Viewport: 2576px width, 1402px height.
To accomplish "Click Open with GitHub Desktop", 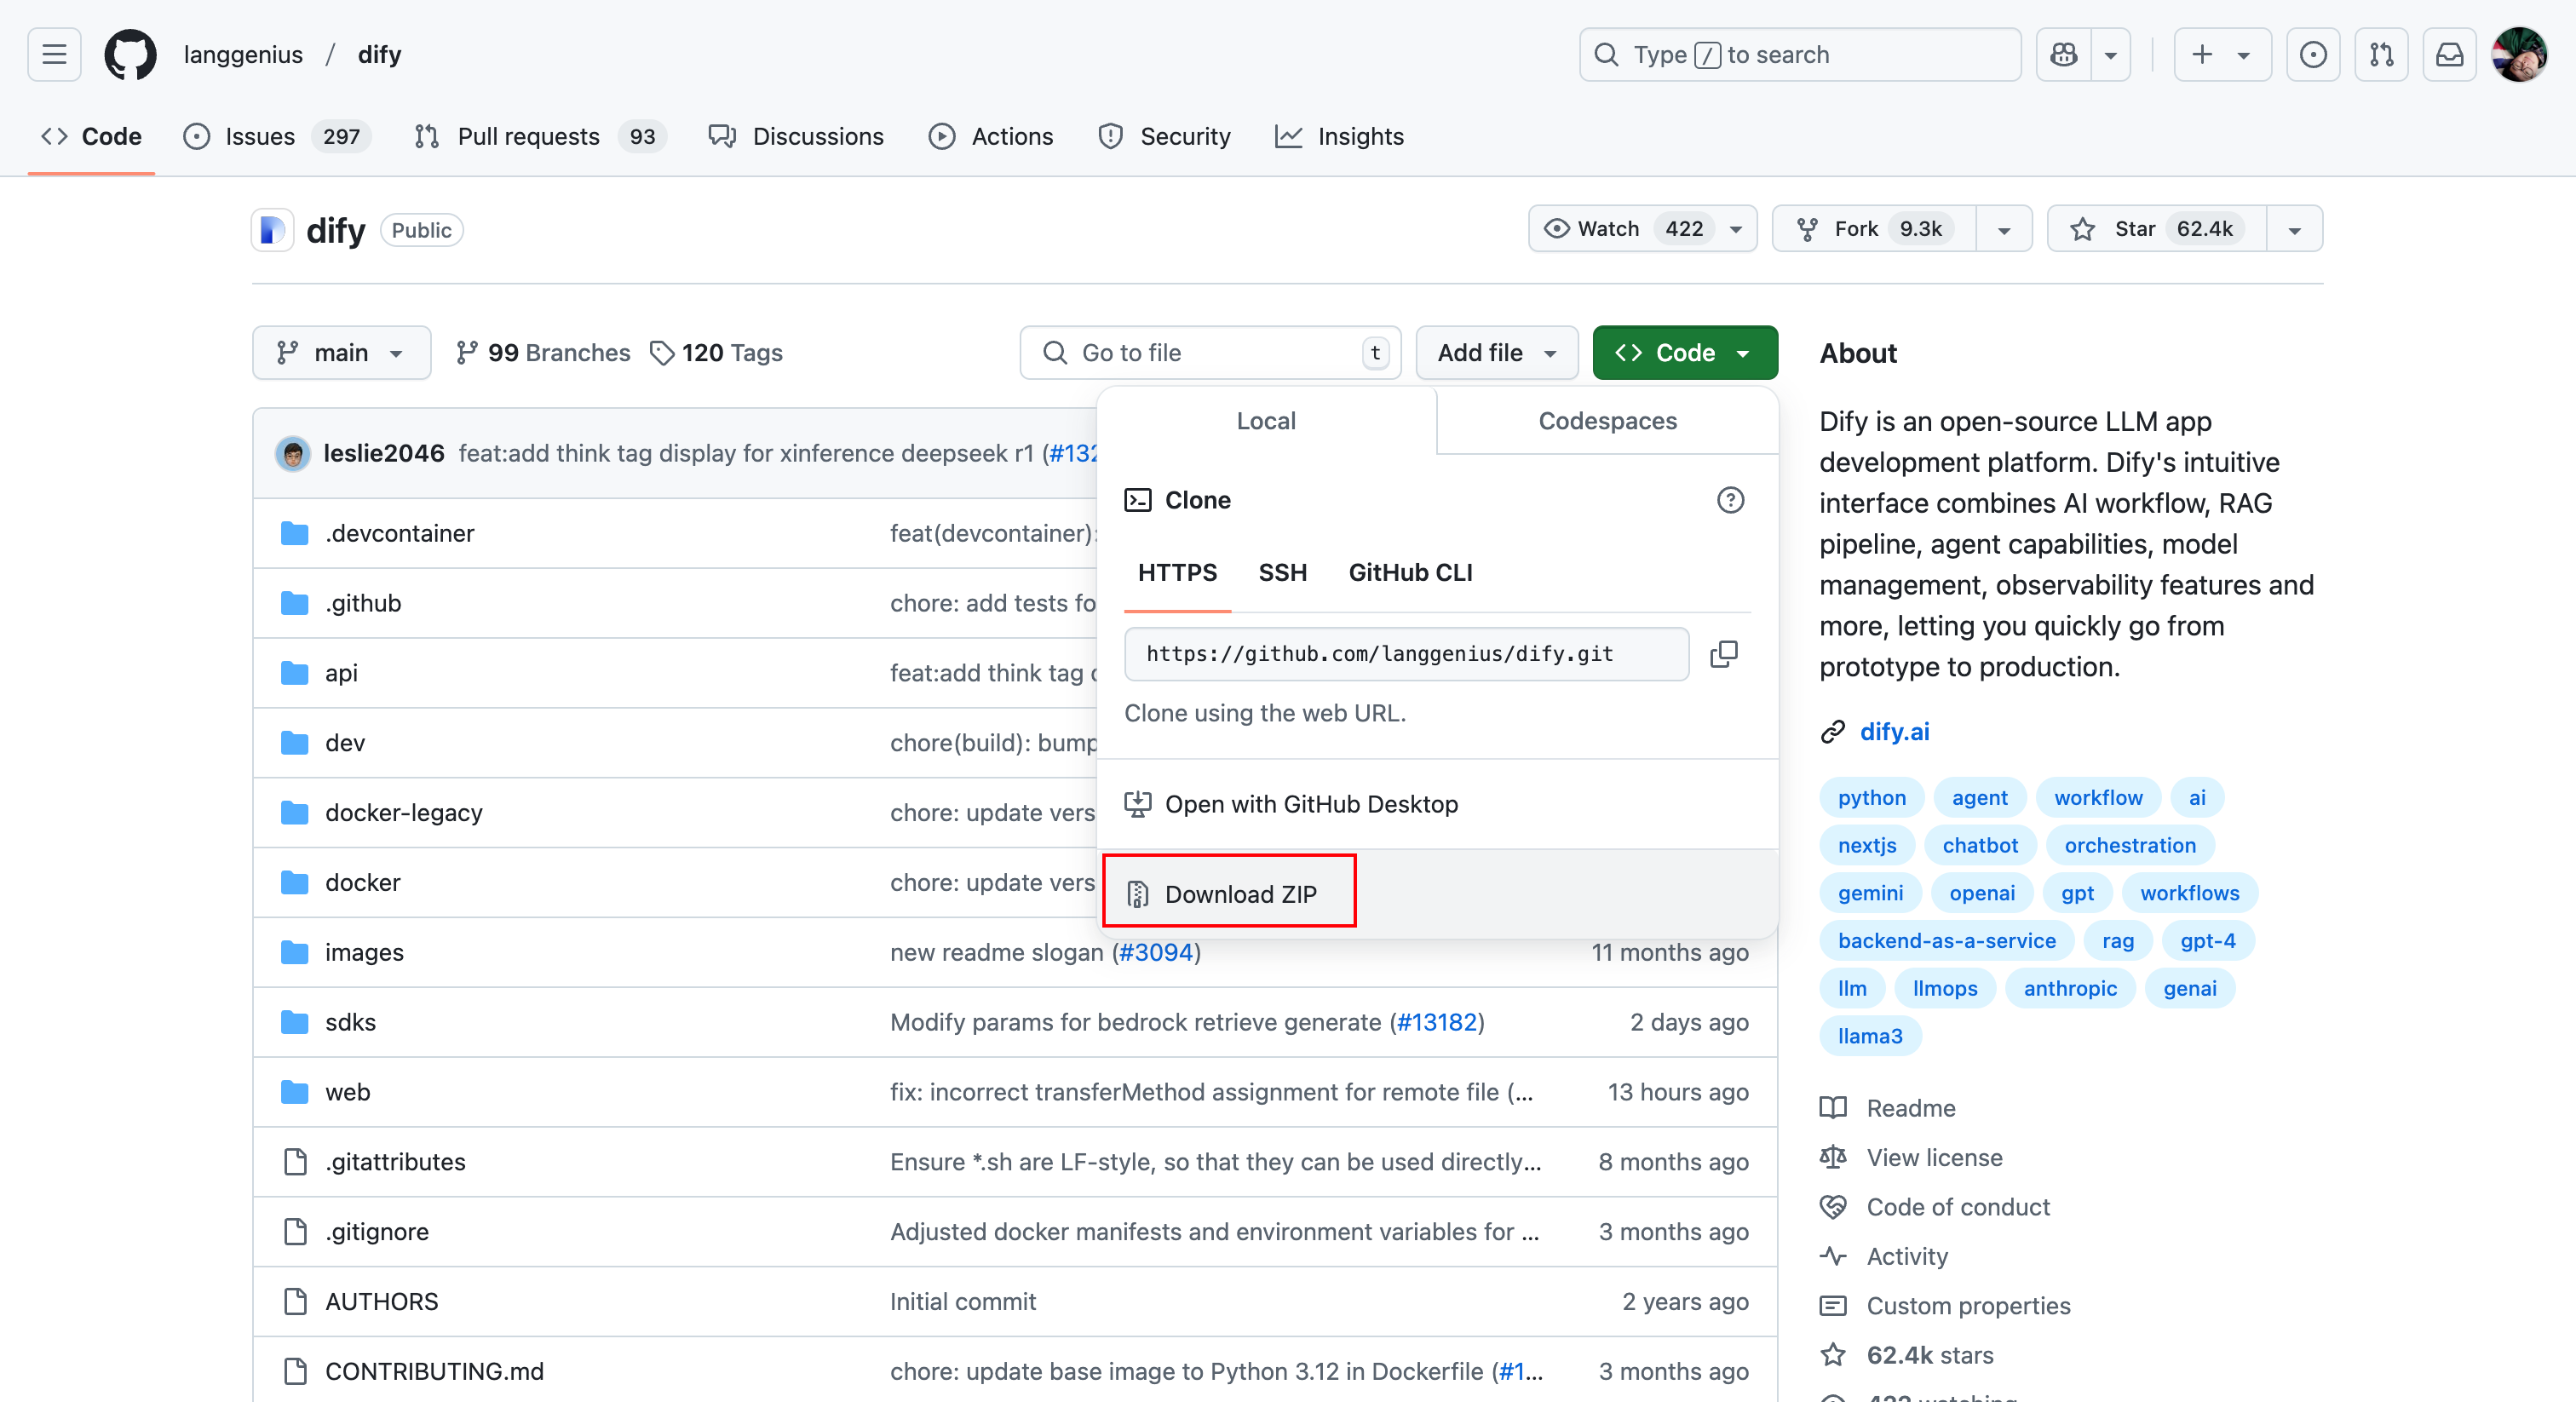I will coord(1437,804).
